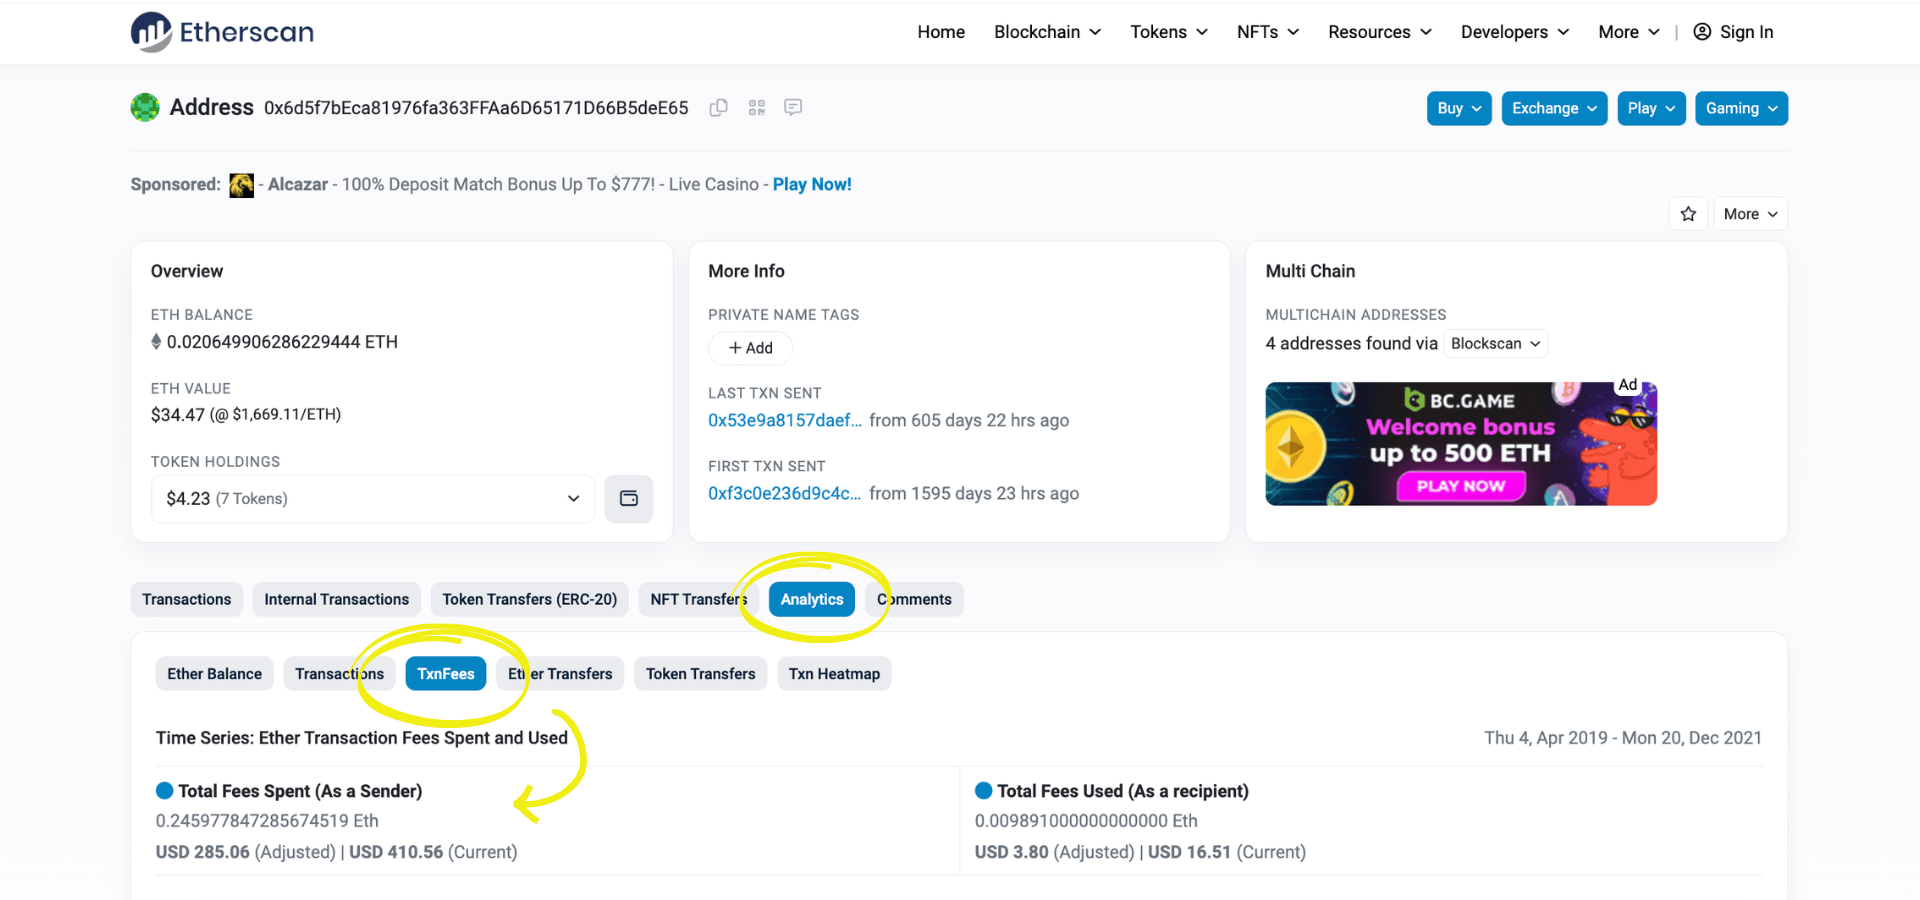Copy the address to clipboard
1920x900 pixels.
718,107
